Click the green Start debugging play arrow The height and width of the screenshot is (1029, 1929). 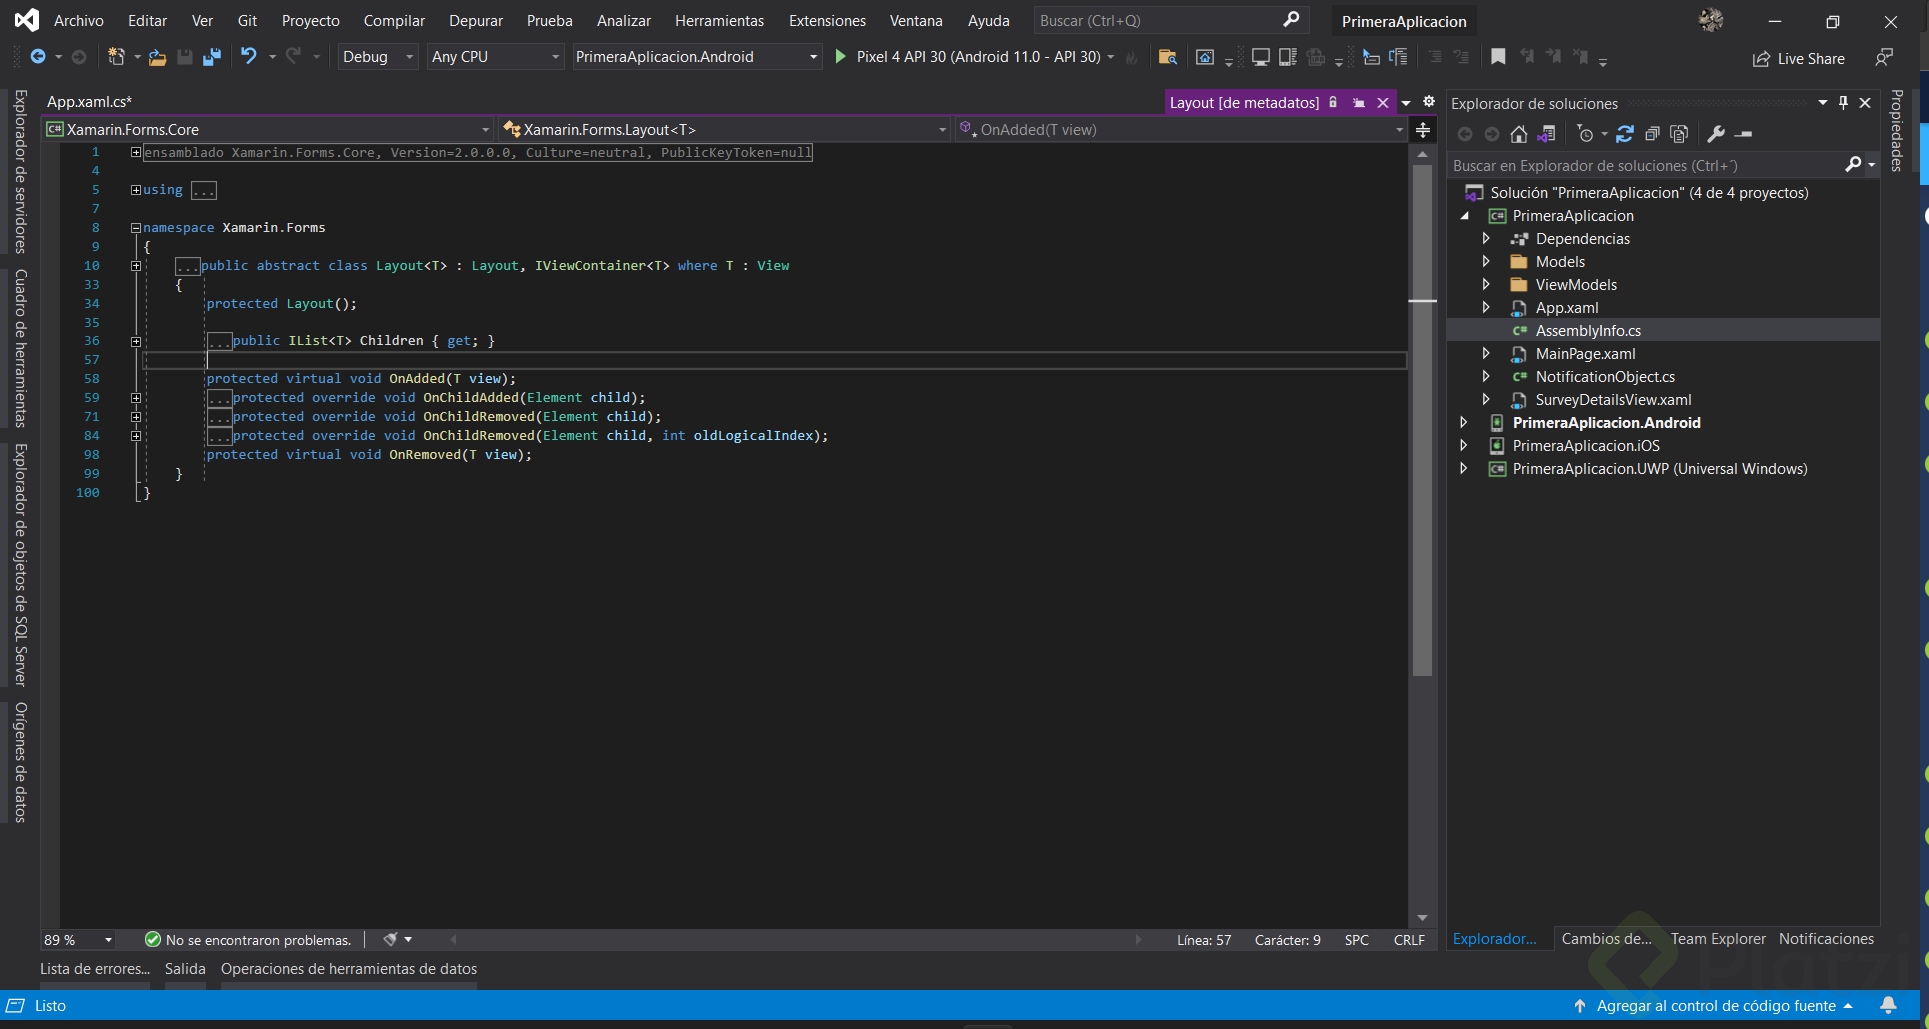tap(840, 57)
